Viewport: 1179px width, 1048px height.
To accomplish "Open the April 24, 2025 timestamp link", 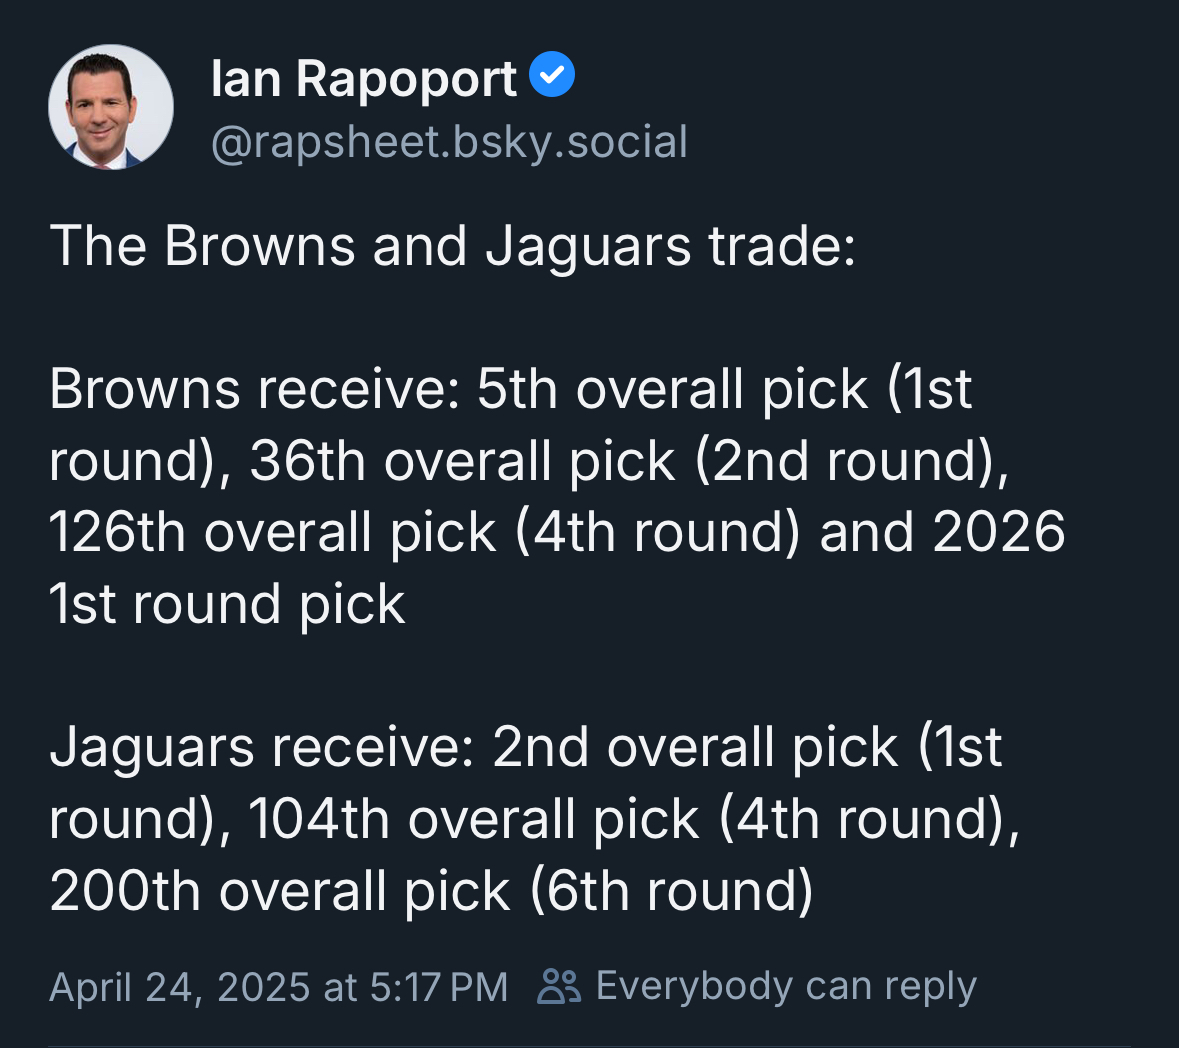I will click(x=279, y=986).
